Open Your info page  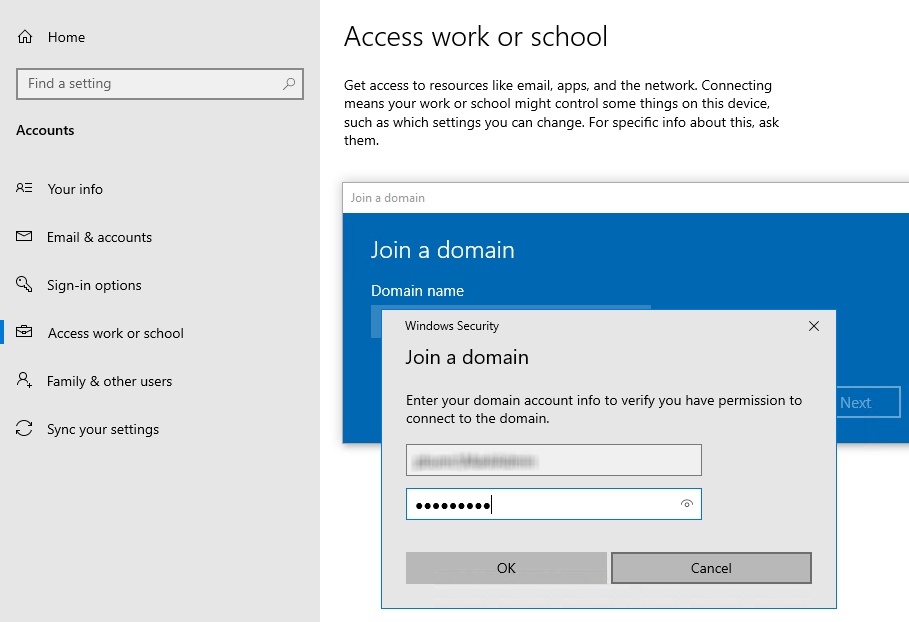click(x=75, y=189)
